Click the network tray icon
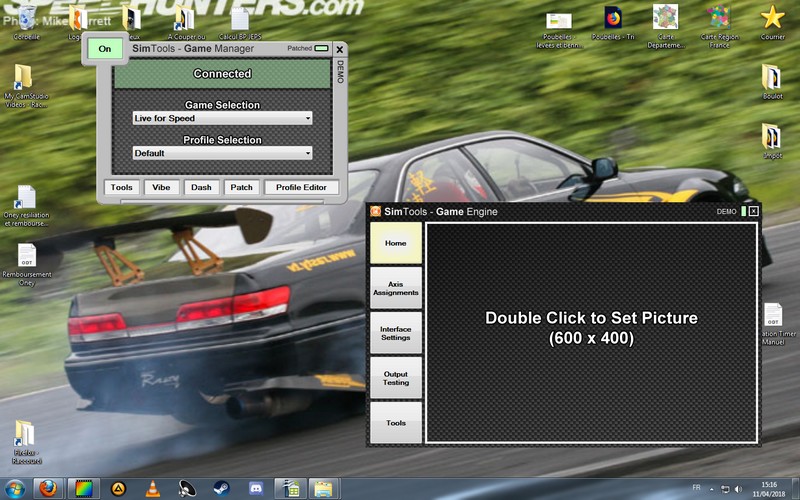This screenshot has width=800, height=500. pyautogui.click(x=725, y=489)
